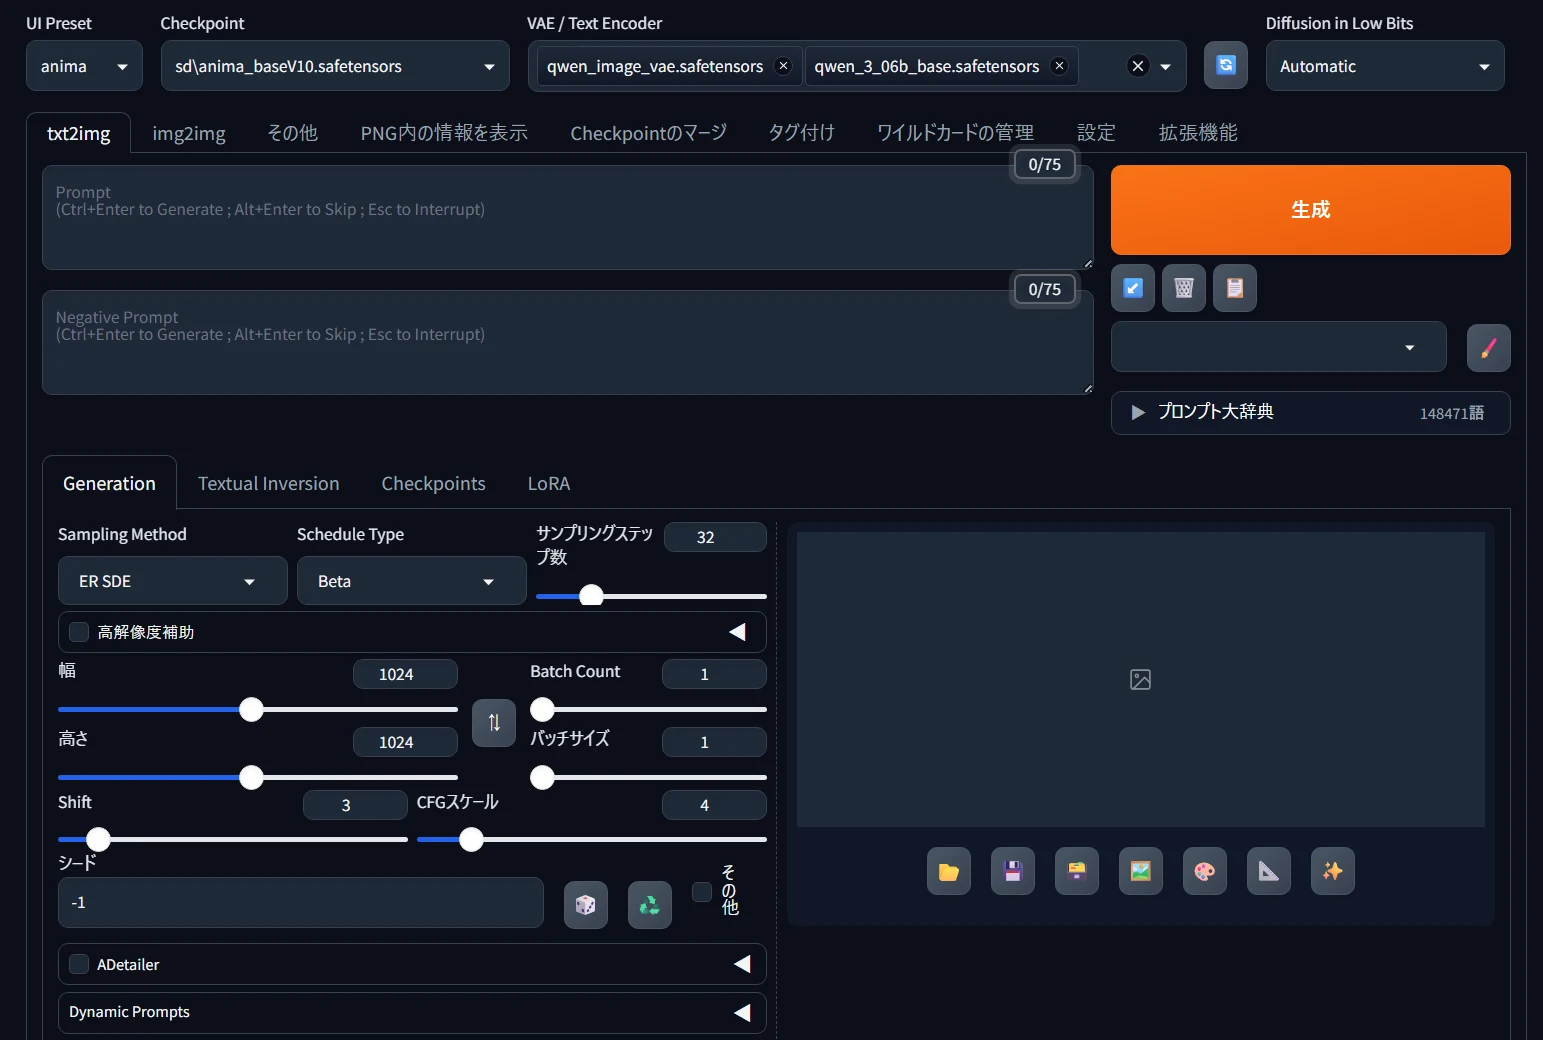Screen dimensions: 1543x1040
Task: Click the clipboard paste styles icon
Action: tap(1235, 288)
